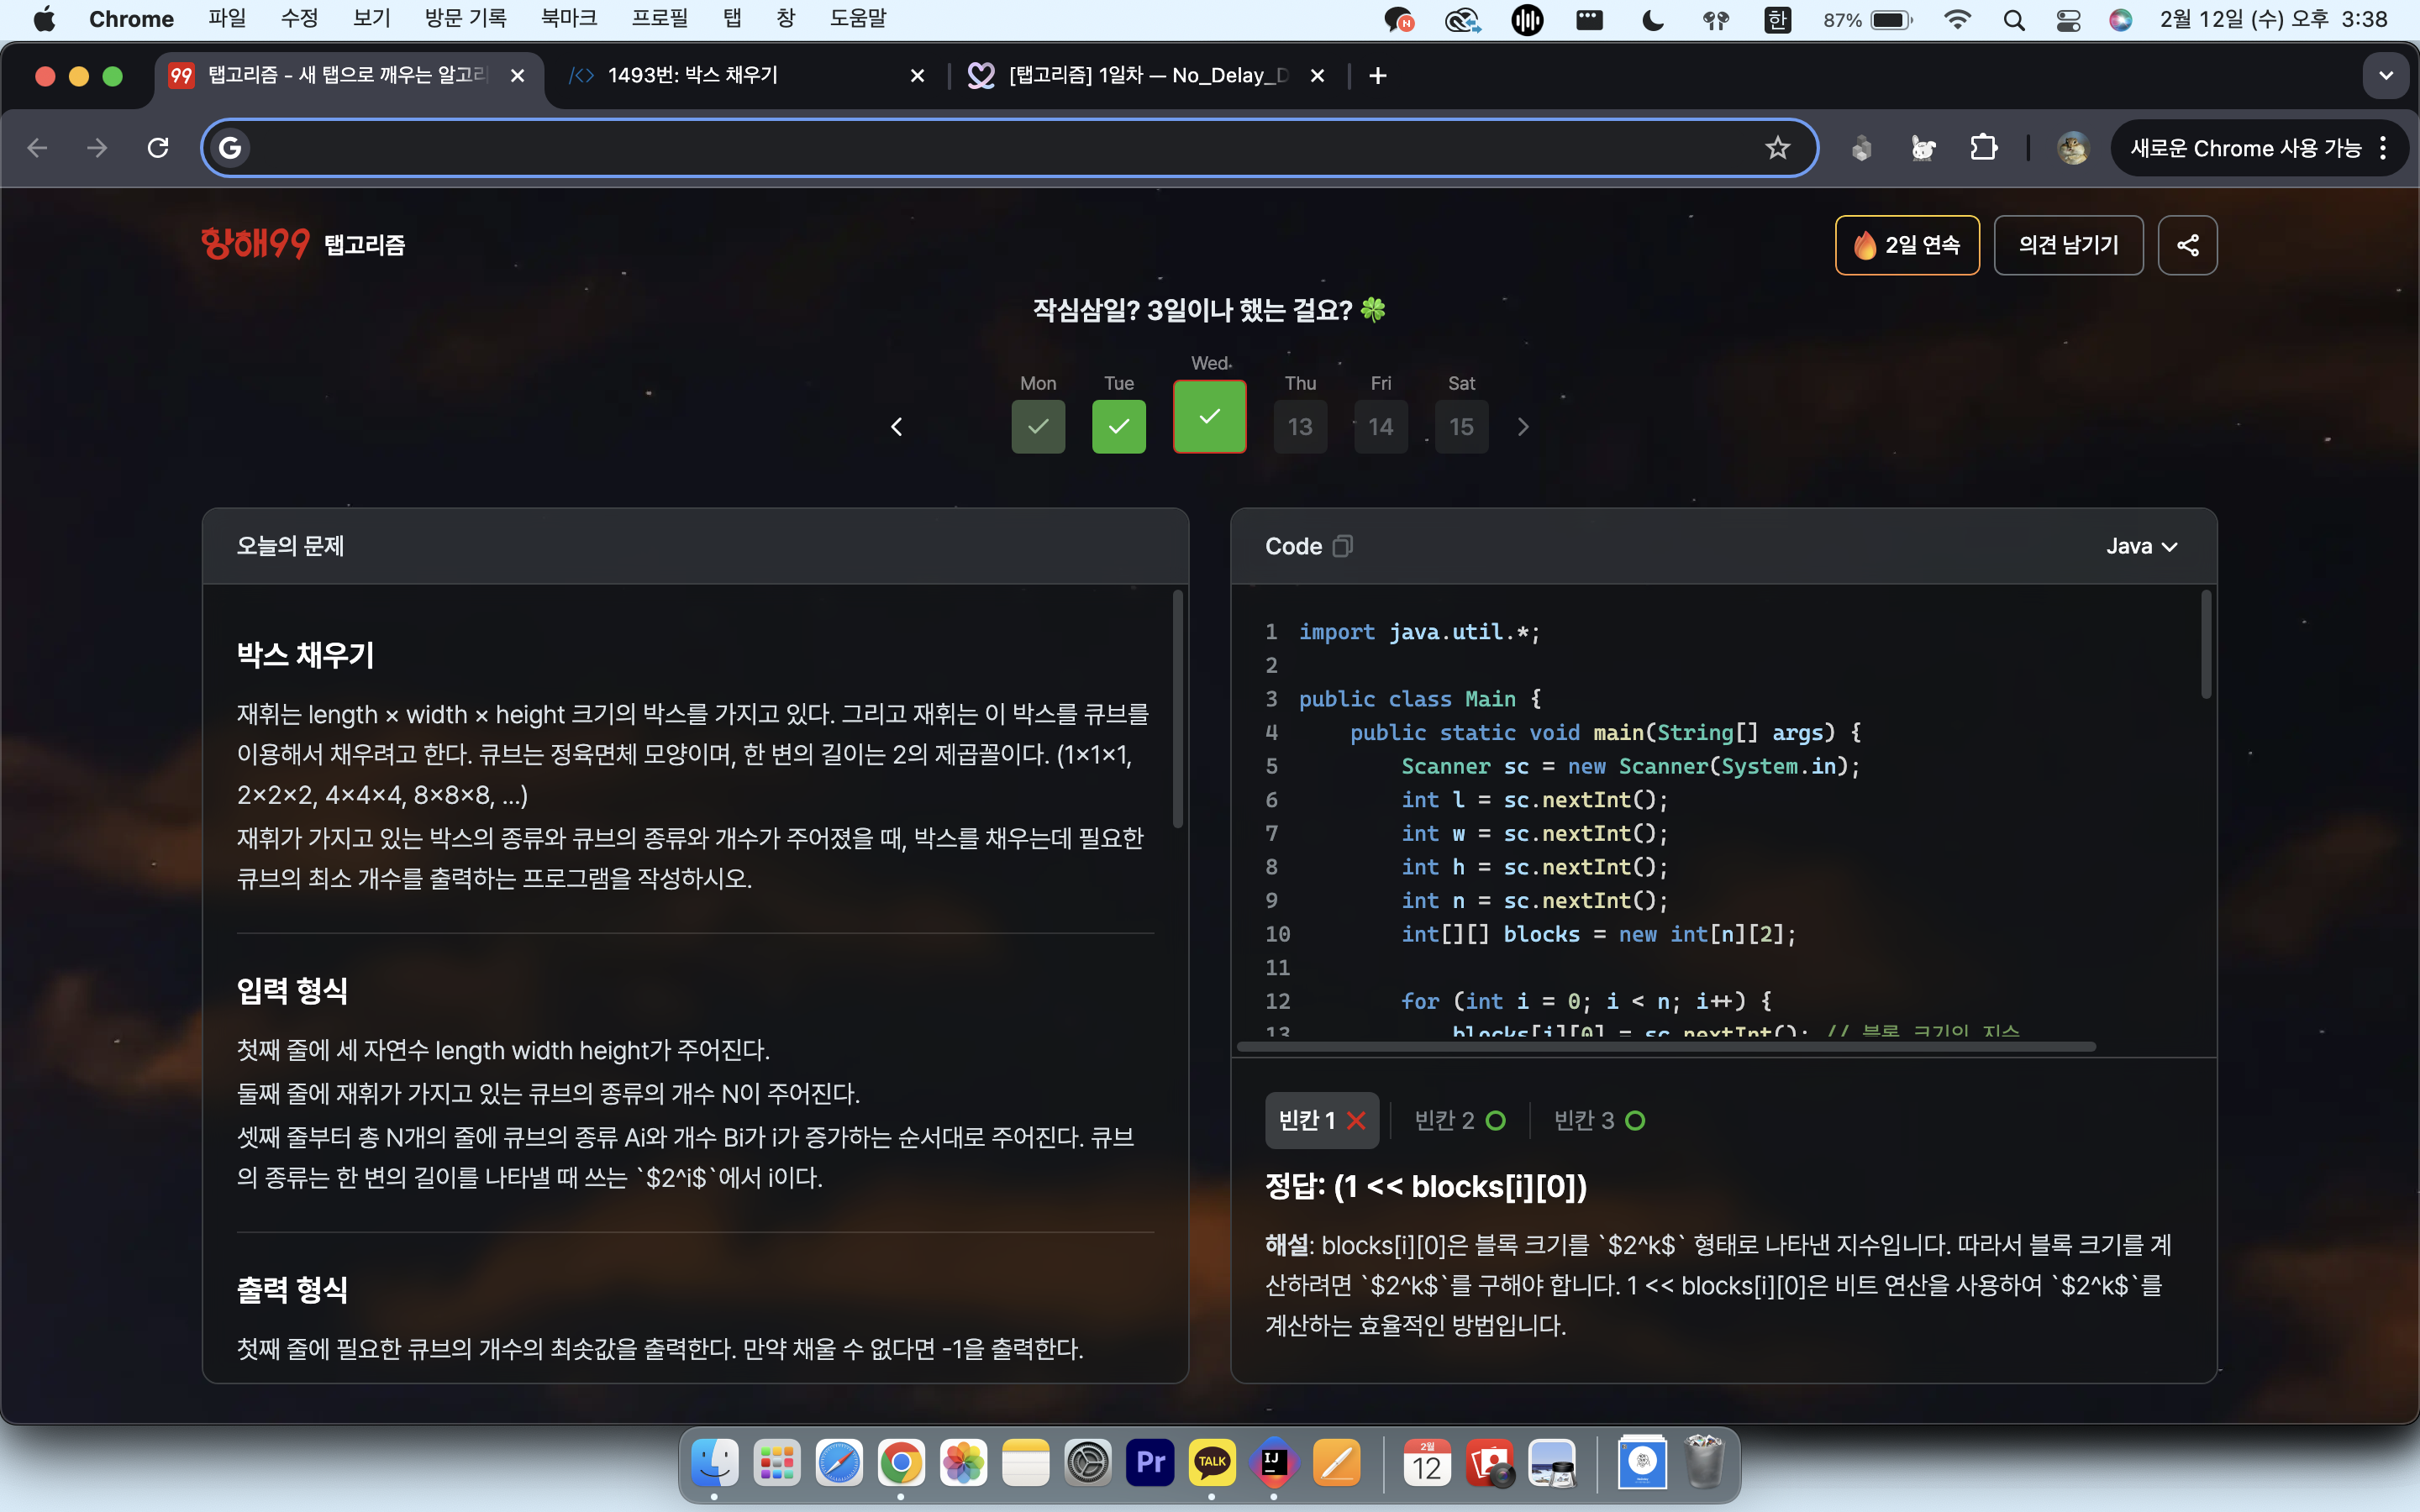Select the Monday checked day box
The image size is (2420, 1512).
pyautogui.click(x=1038, y=427)
